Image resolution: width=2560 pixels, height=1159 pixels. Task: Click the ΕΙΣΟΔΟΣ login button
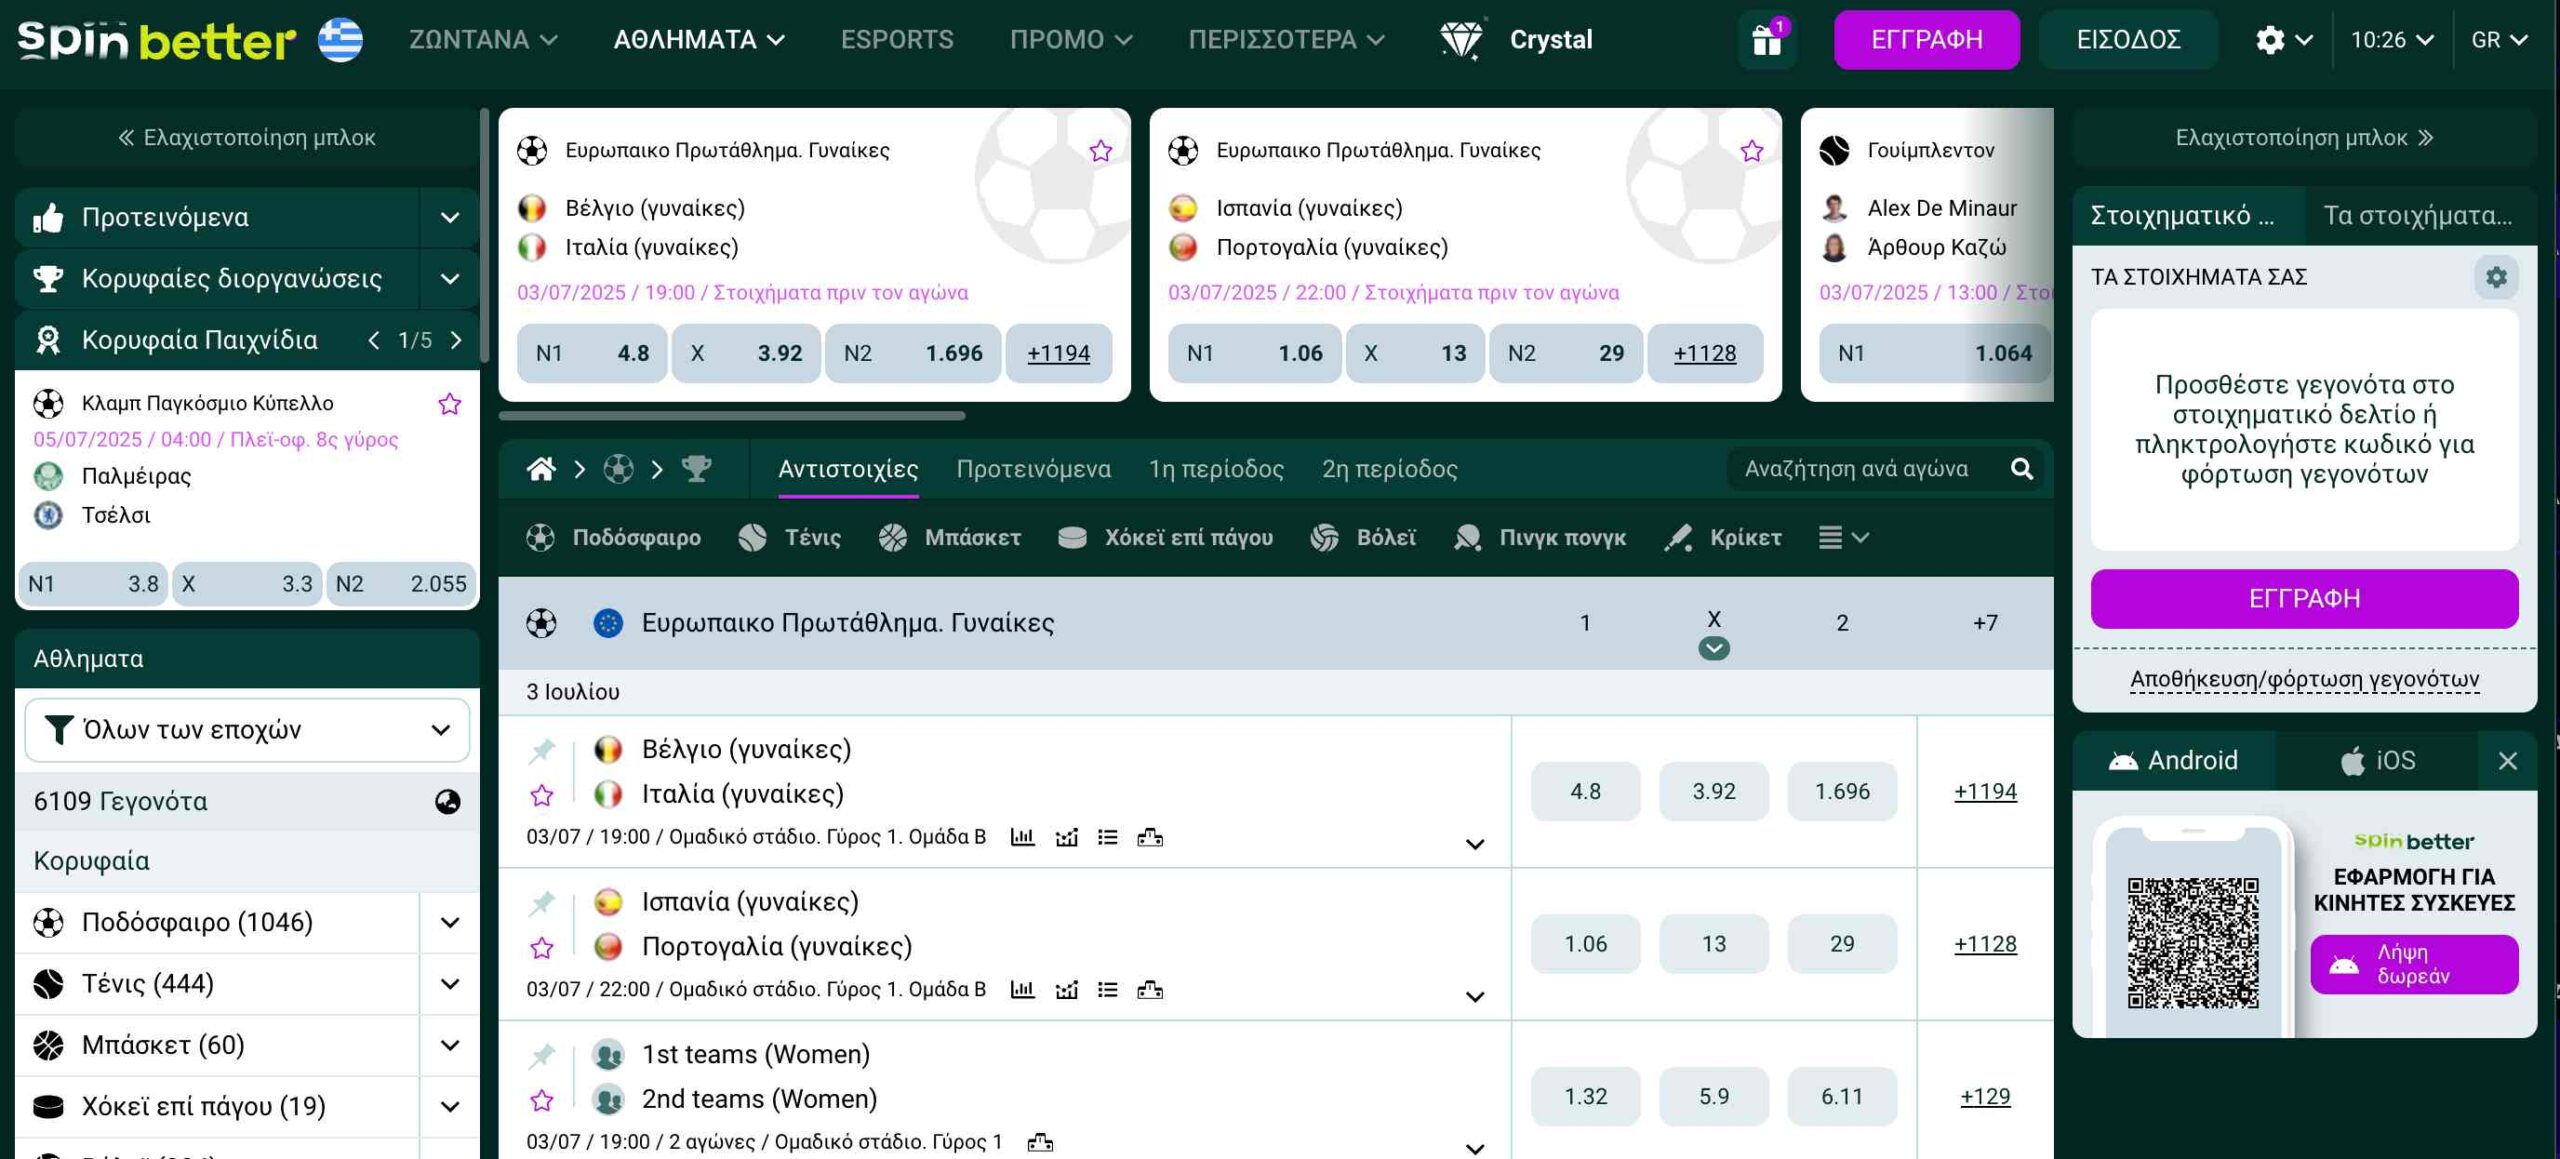2127,40
